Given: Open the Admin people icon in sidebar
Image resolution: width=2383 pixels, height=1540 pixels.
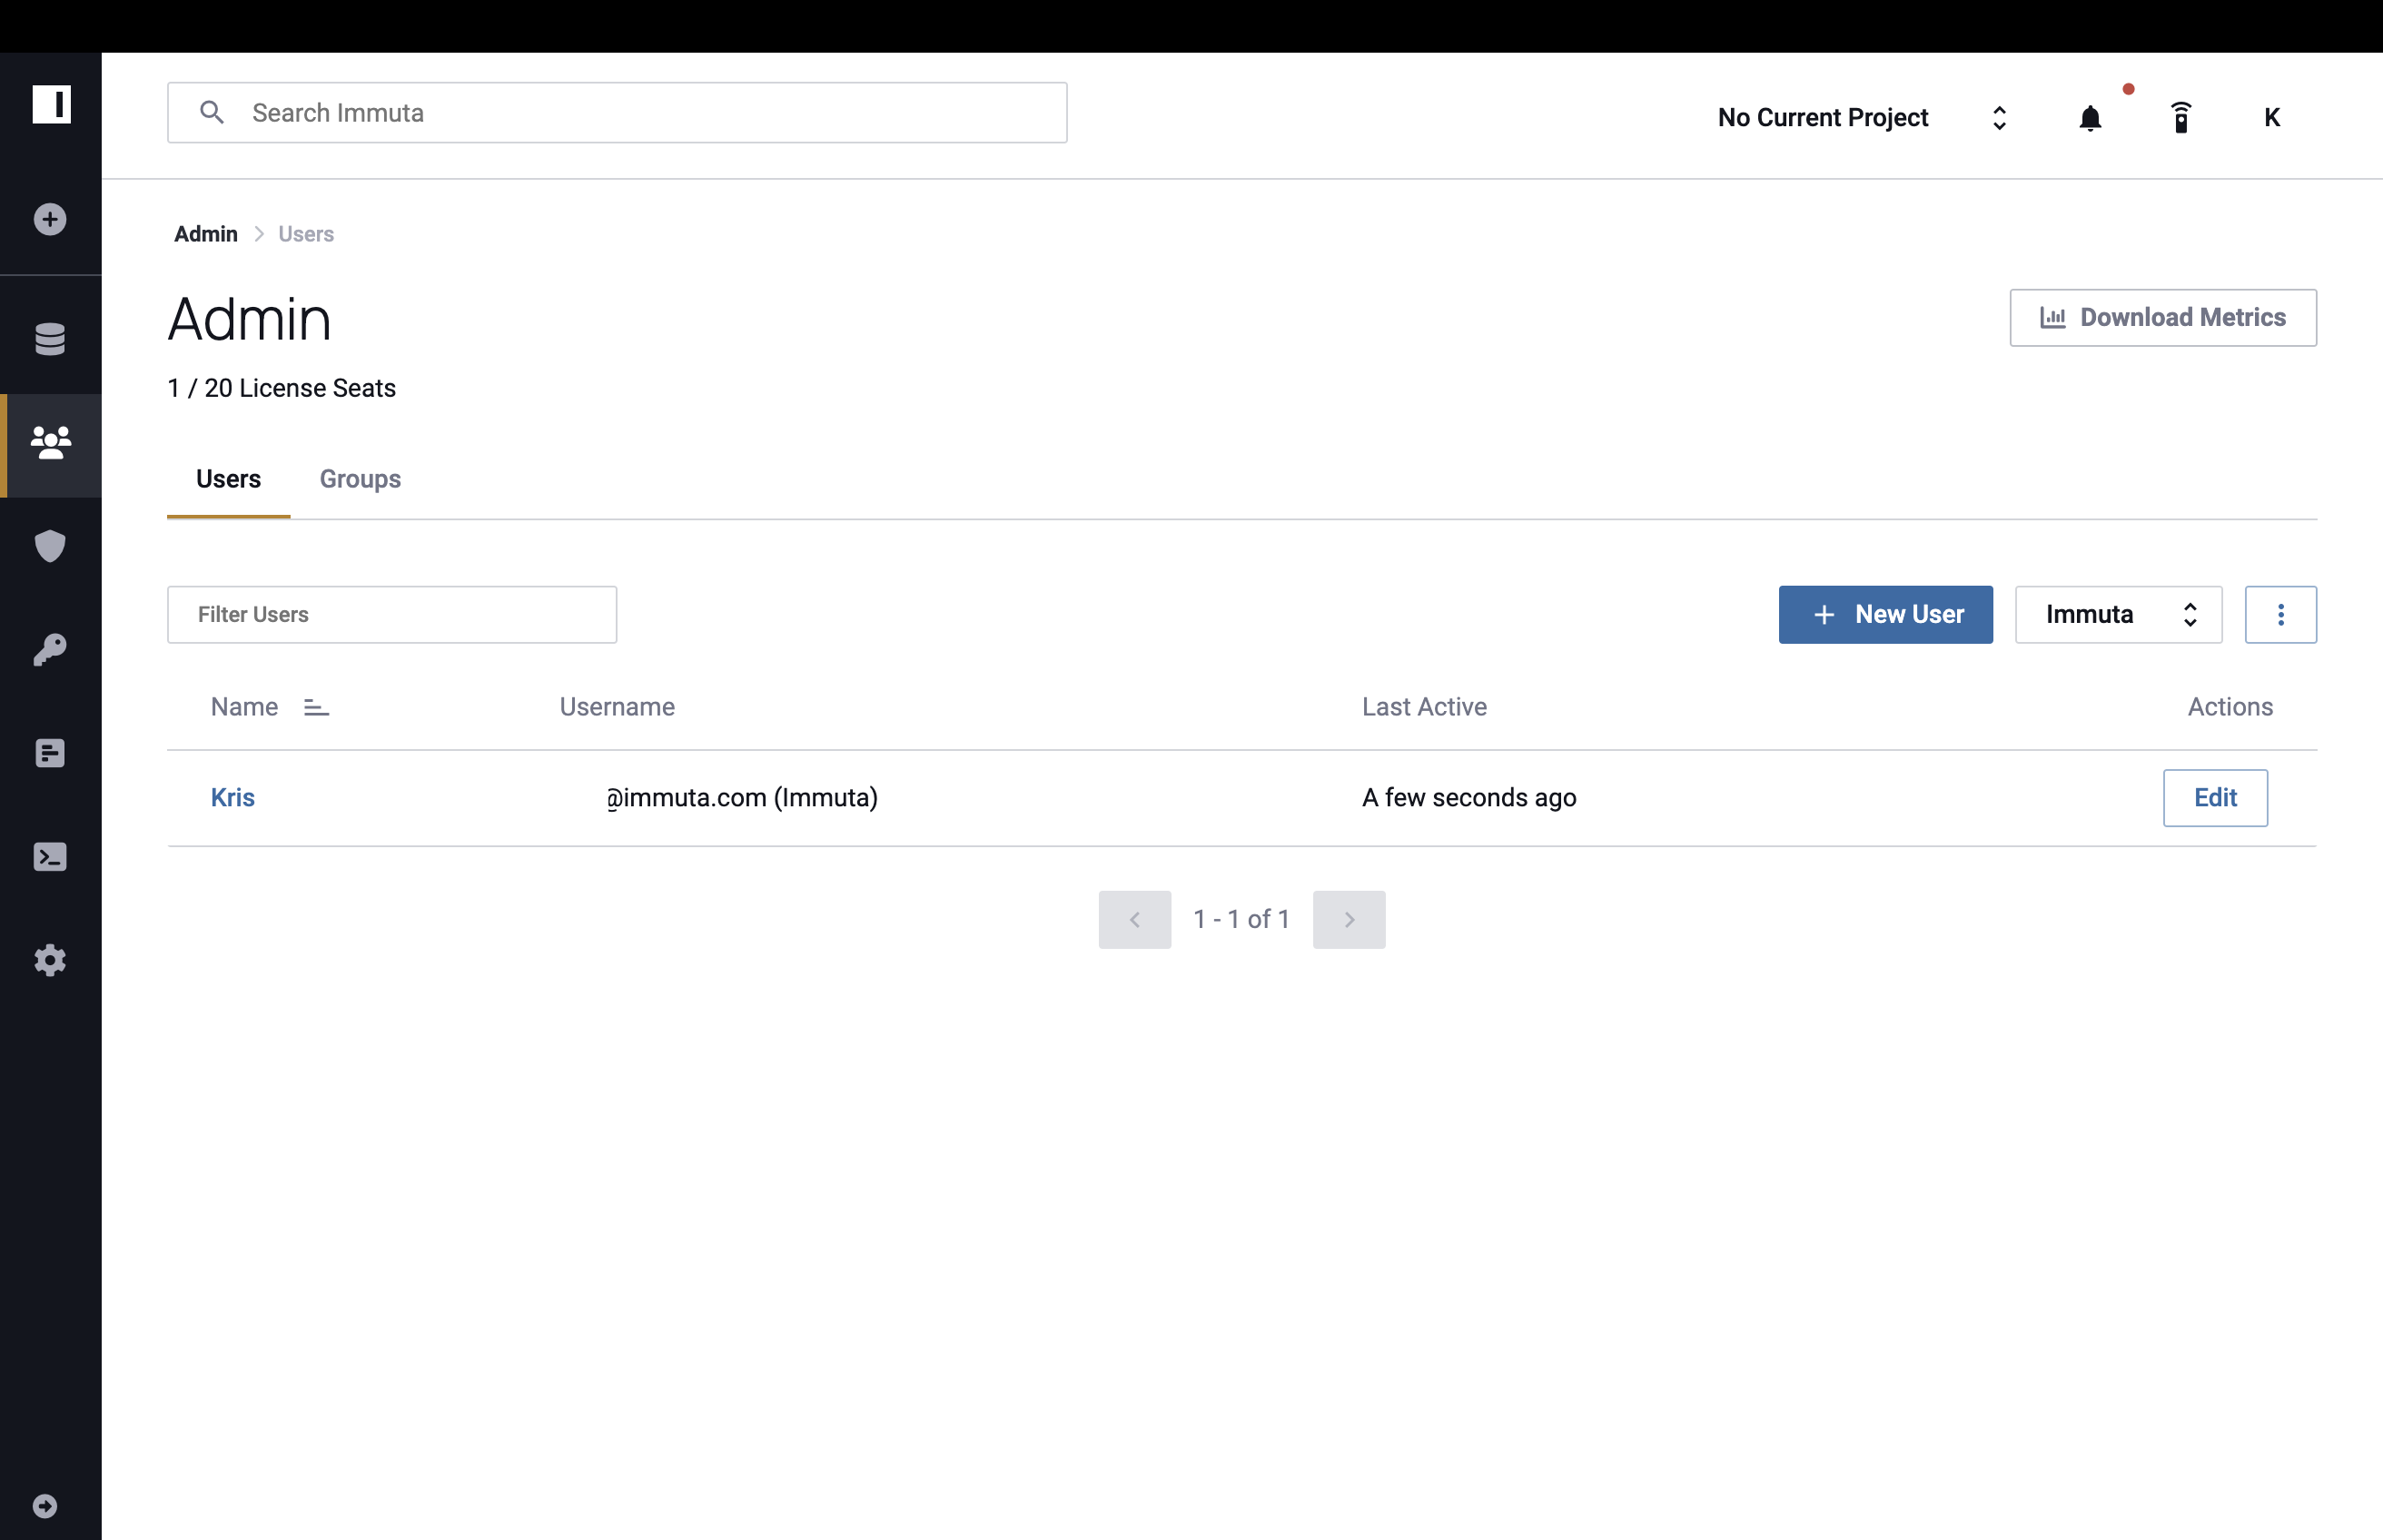Looking at the screenshot, I should click(x=51, y=443).
